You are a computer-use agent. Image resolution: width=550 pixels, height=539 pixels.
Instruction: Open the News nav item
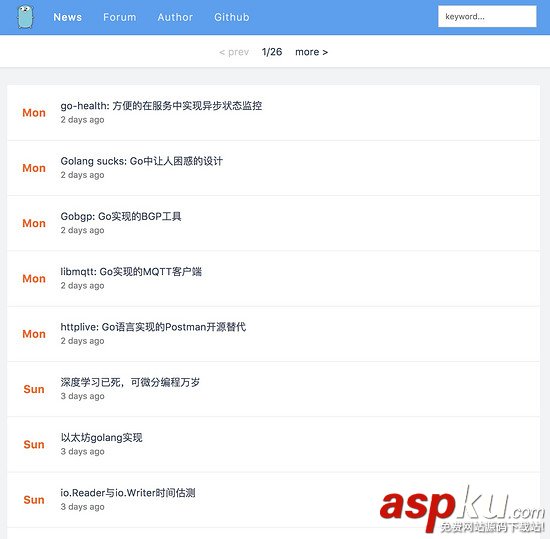pos(67,17)
